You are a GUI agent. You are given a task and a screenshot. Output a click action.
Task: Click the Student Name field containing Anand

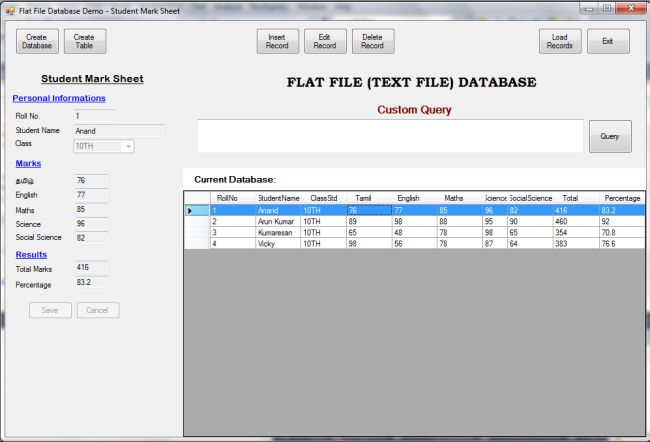click(119, 131)
